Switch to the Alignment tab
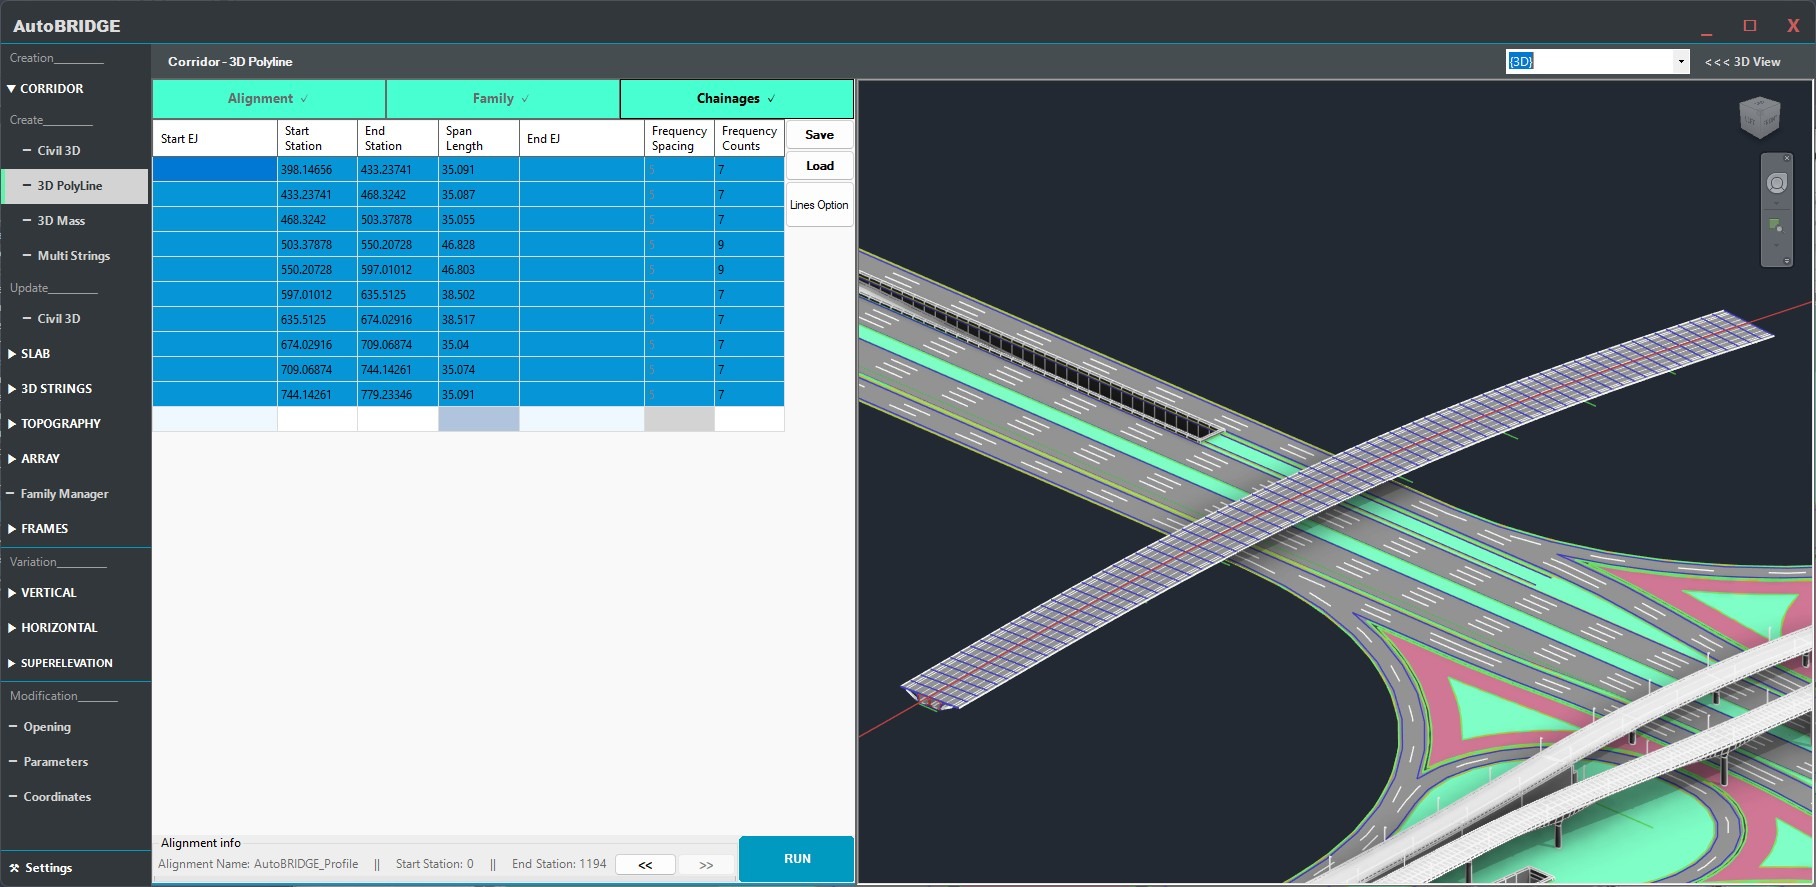 (x=268, y=99)
